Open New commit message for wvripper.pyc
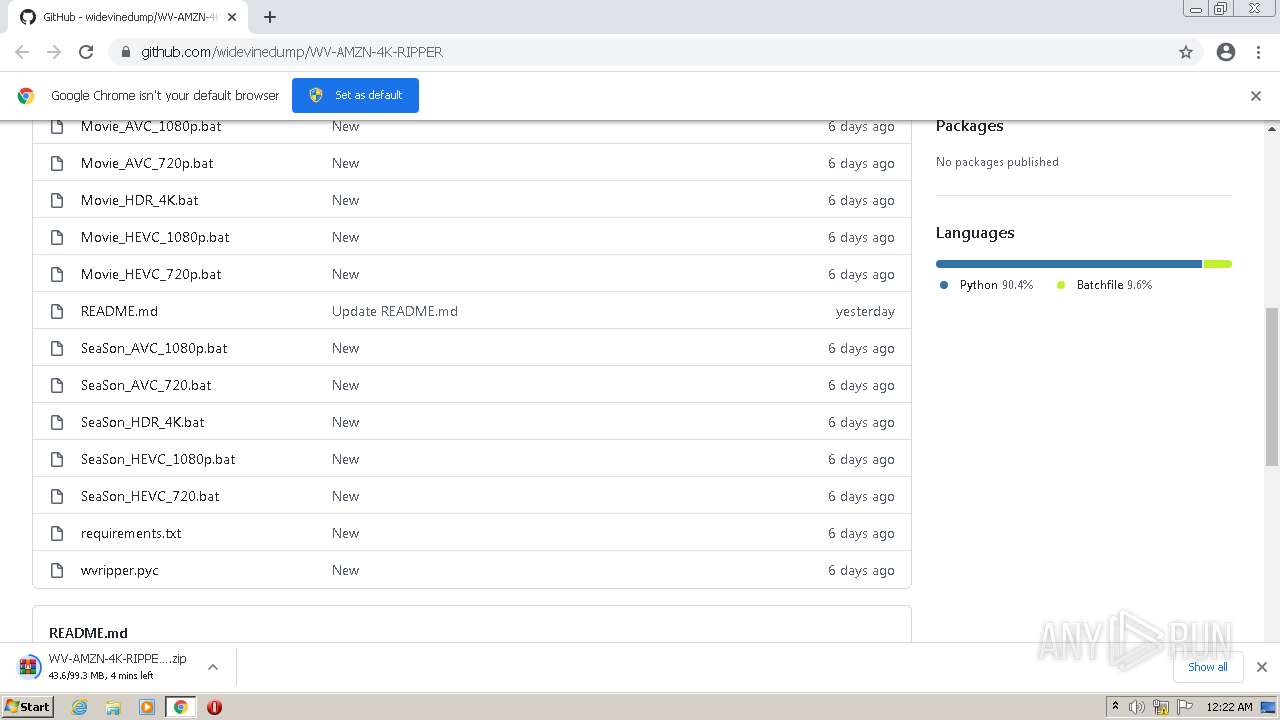The height and width of the screenshot is (720, 1280). [345, 570]
